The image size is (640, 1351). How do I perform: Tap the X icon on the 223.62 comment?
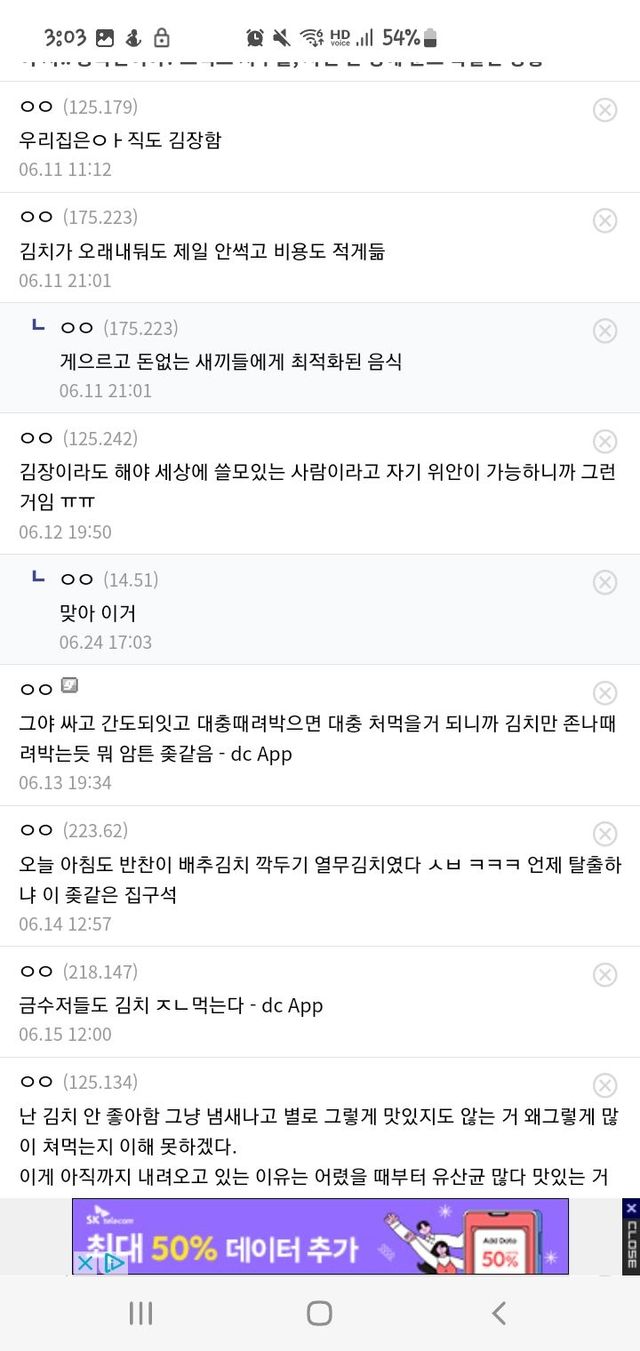pos(605,834)
